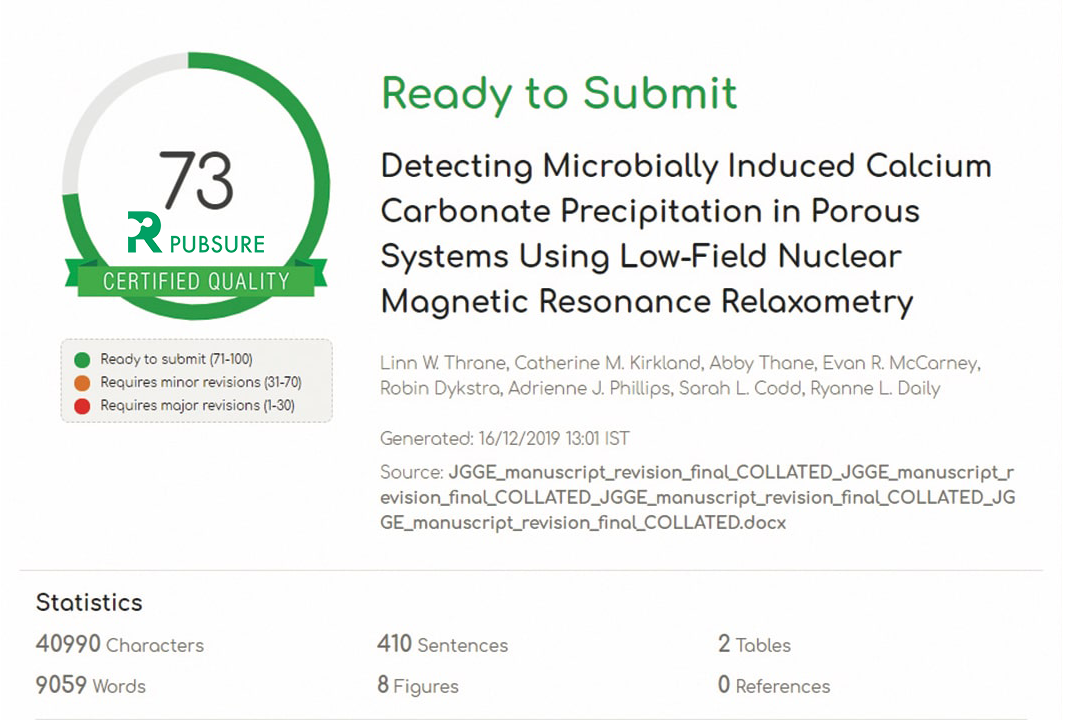Click the red major revisions dot
Viewport: 1065px width, 720px height.
[x=82, y=406]
